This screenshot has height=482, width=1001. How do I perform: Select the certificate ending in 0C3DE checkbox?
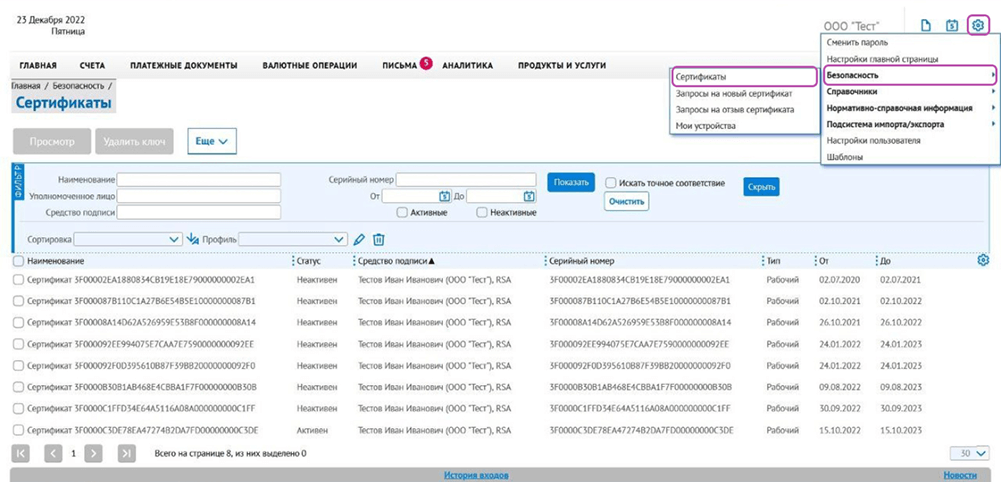(x=18, y=430)
